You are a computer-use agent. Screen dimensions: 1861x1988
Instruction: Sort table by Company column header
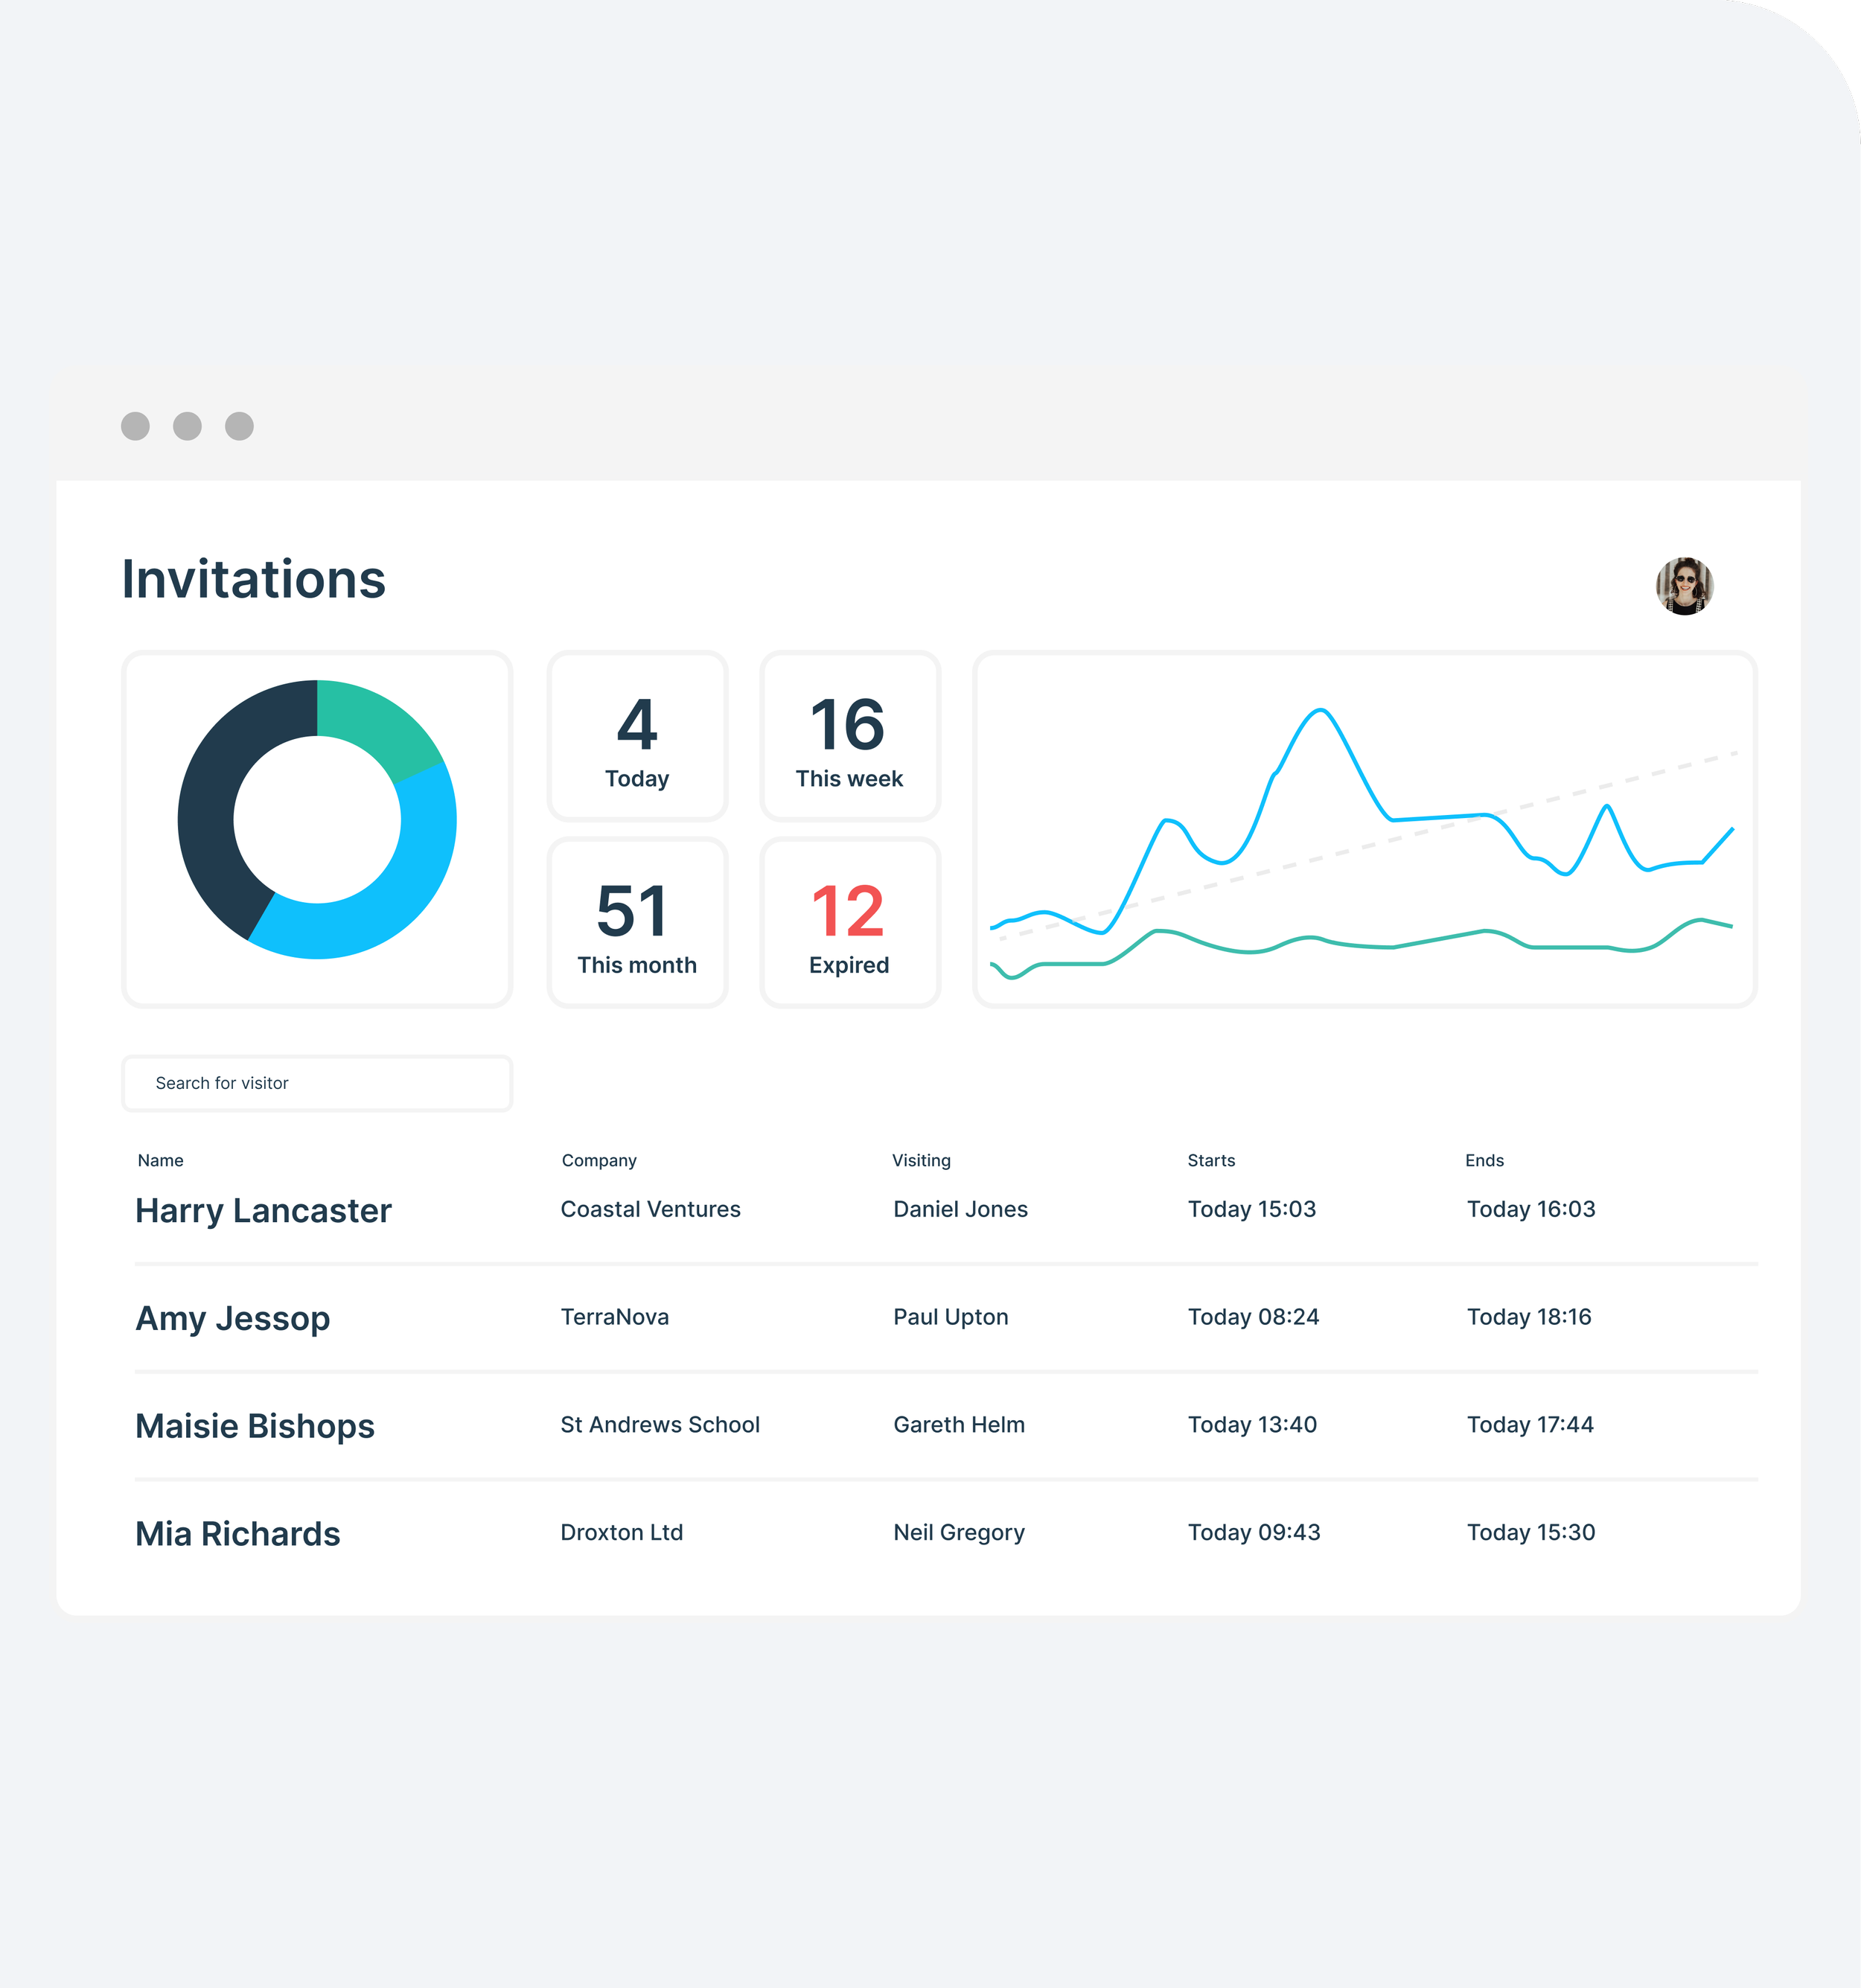[598, 1160]
